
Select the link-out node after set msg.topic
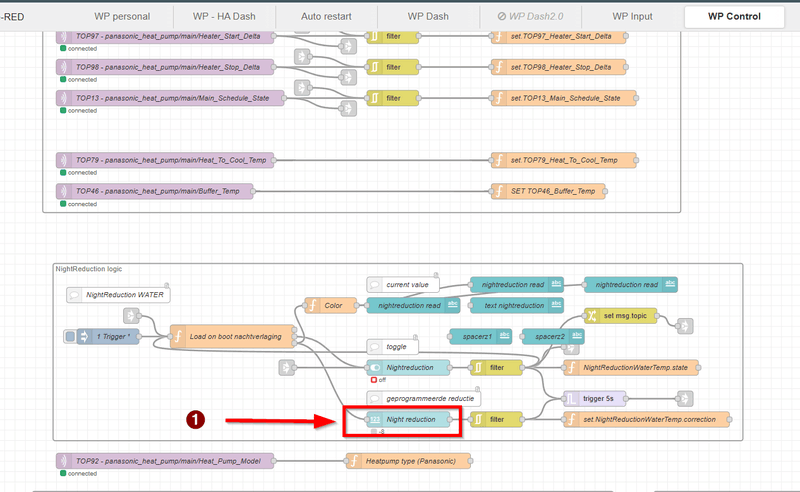685,326
